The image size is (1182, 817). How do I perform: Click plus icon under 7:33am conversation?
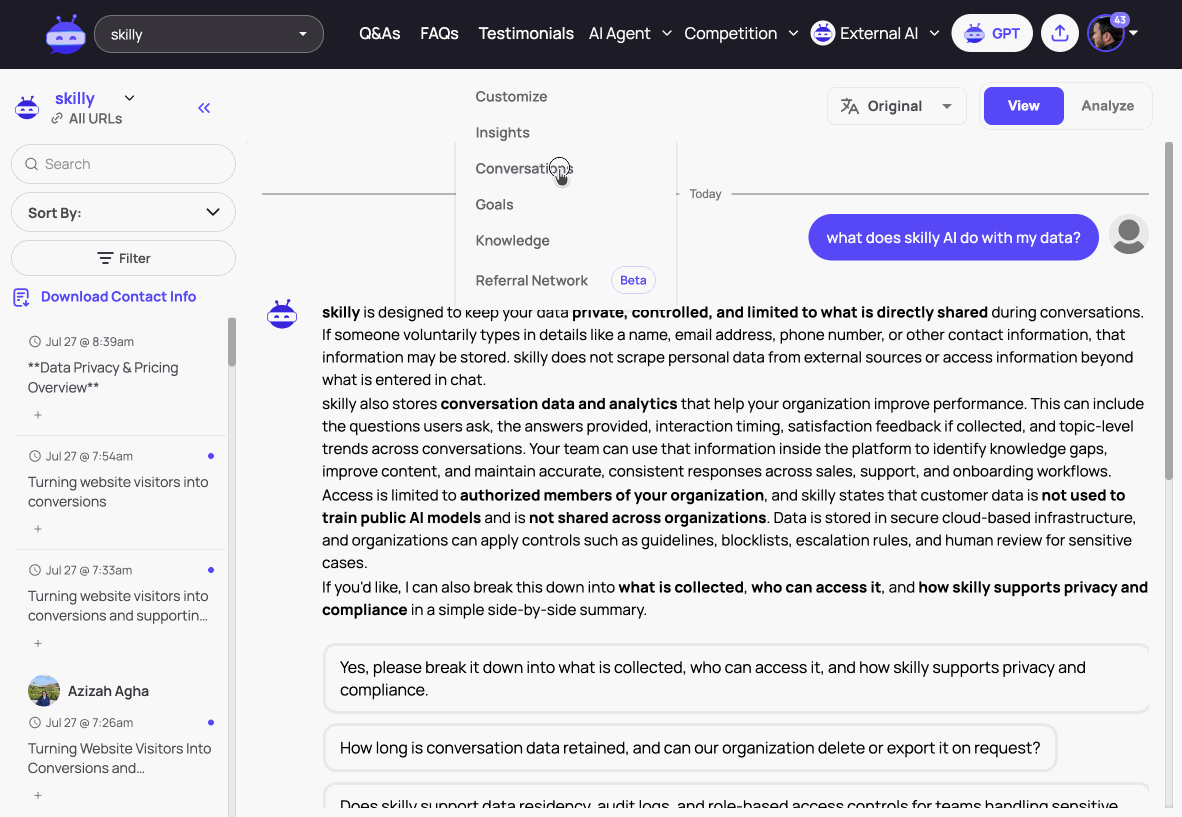[38, 644]
